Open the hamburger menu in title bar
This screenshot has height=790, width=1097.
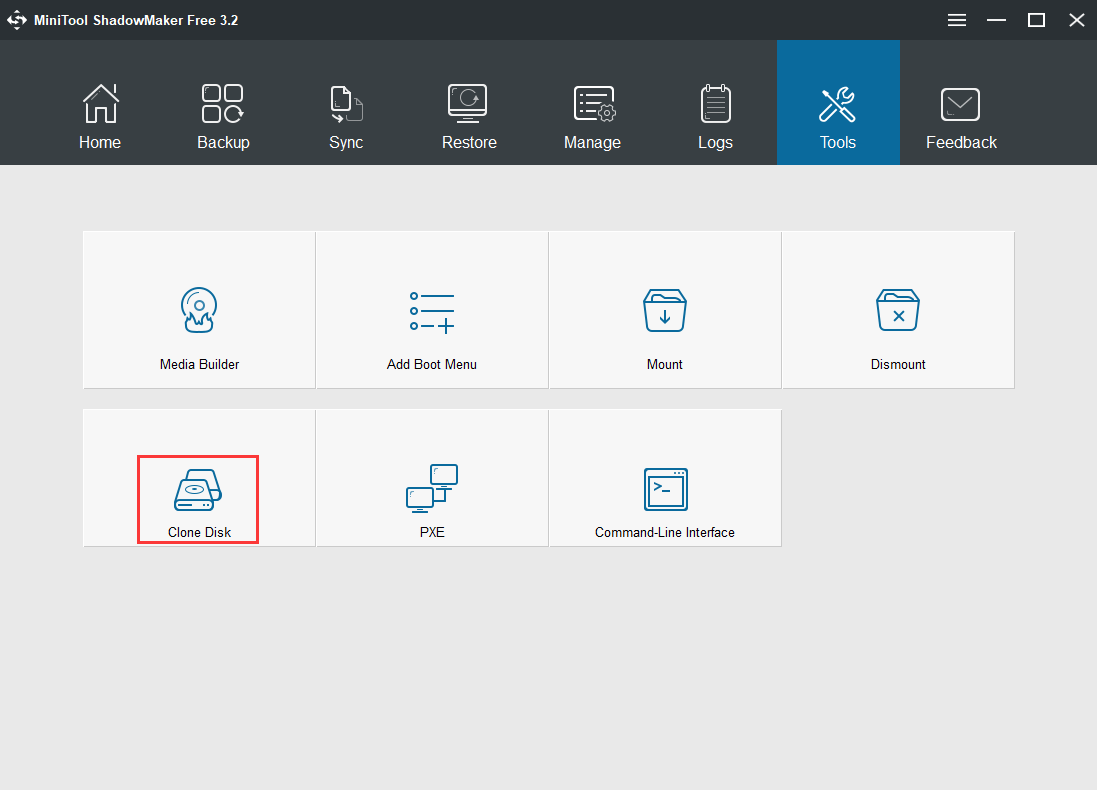[x=957, y=20]
